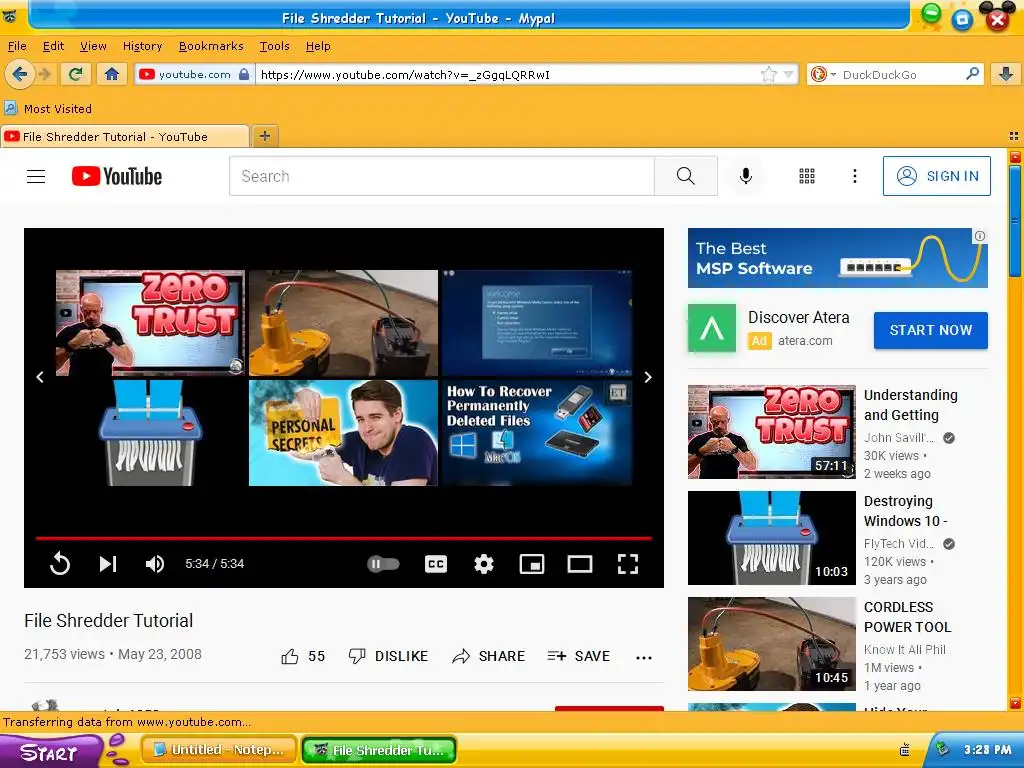The width and height of the screenshot is (1024, 768).
Task: Open the browser home page icon
Action: [112, 74]
